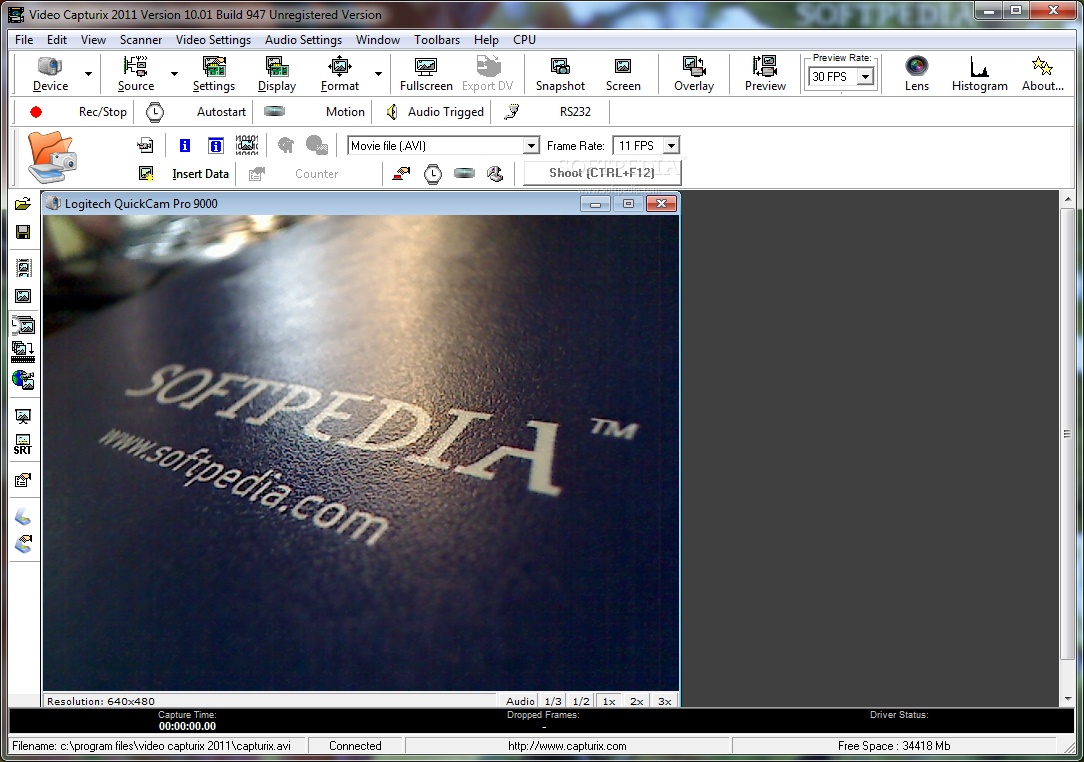Viewport: 1084px width, 762px height.
Task: Click the Connected status text
Action: coord(355,746)
